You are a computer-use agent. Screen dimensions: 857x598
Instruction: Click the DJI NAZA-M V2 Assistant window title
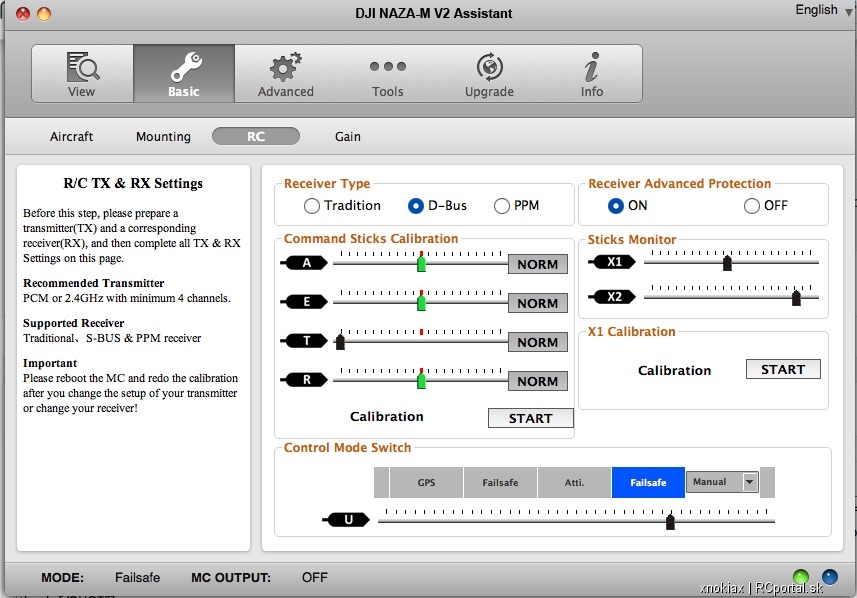433,13
